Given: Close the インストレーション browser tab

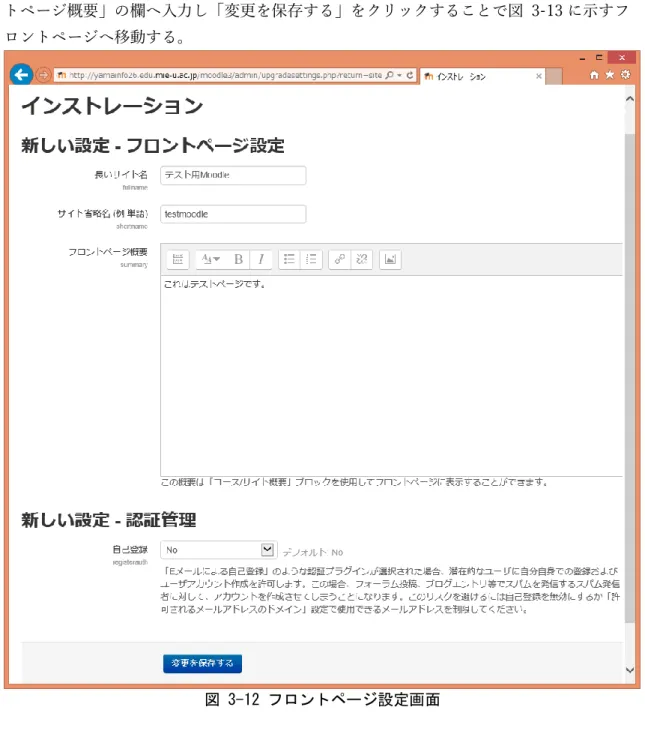Looking at the screenshot, I should tap(539, 76).
